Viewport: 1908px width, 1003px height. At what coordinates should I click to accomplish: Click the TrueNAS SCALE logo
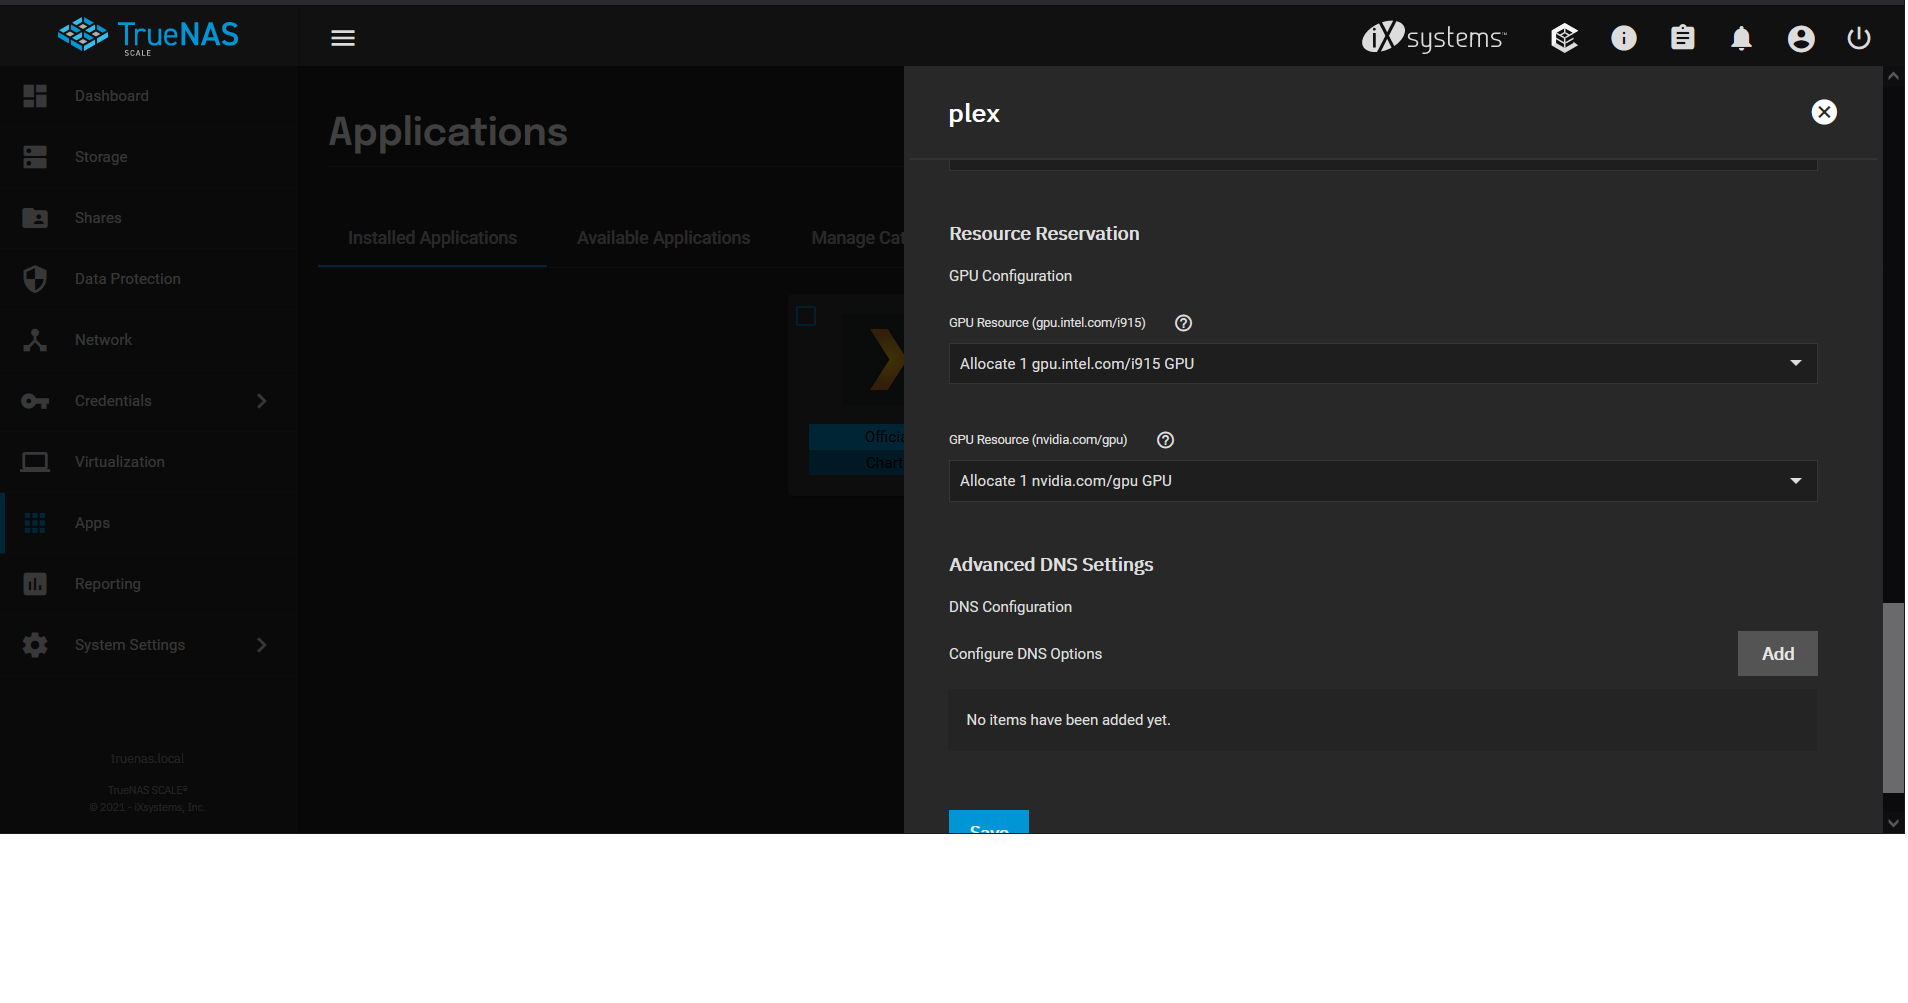(x=148, y=37)
